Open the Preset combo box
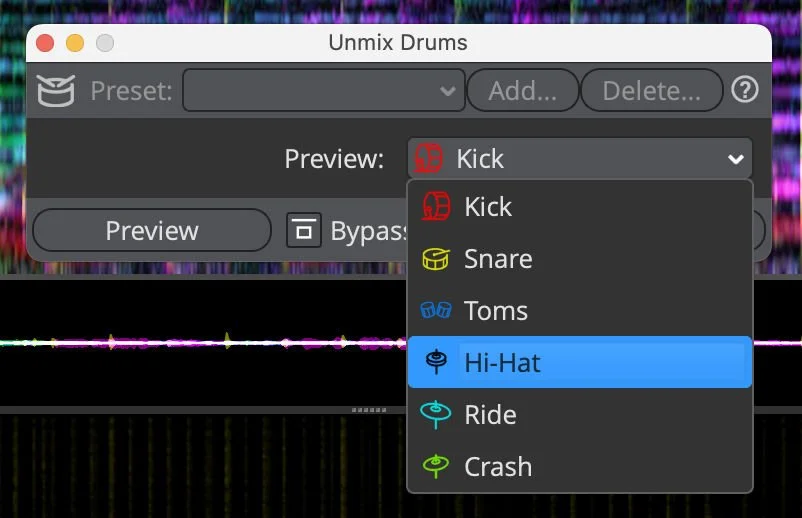802x518 pixels. point(324,91)
